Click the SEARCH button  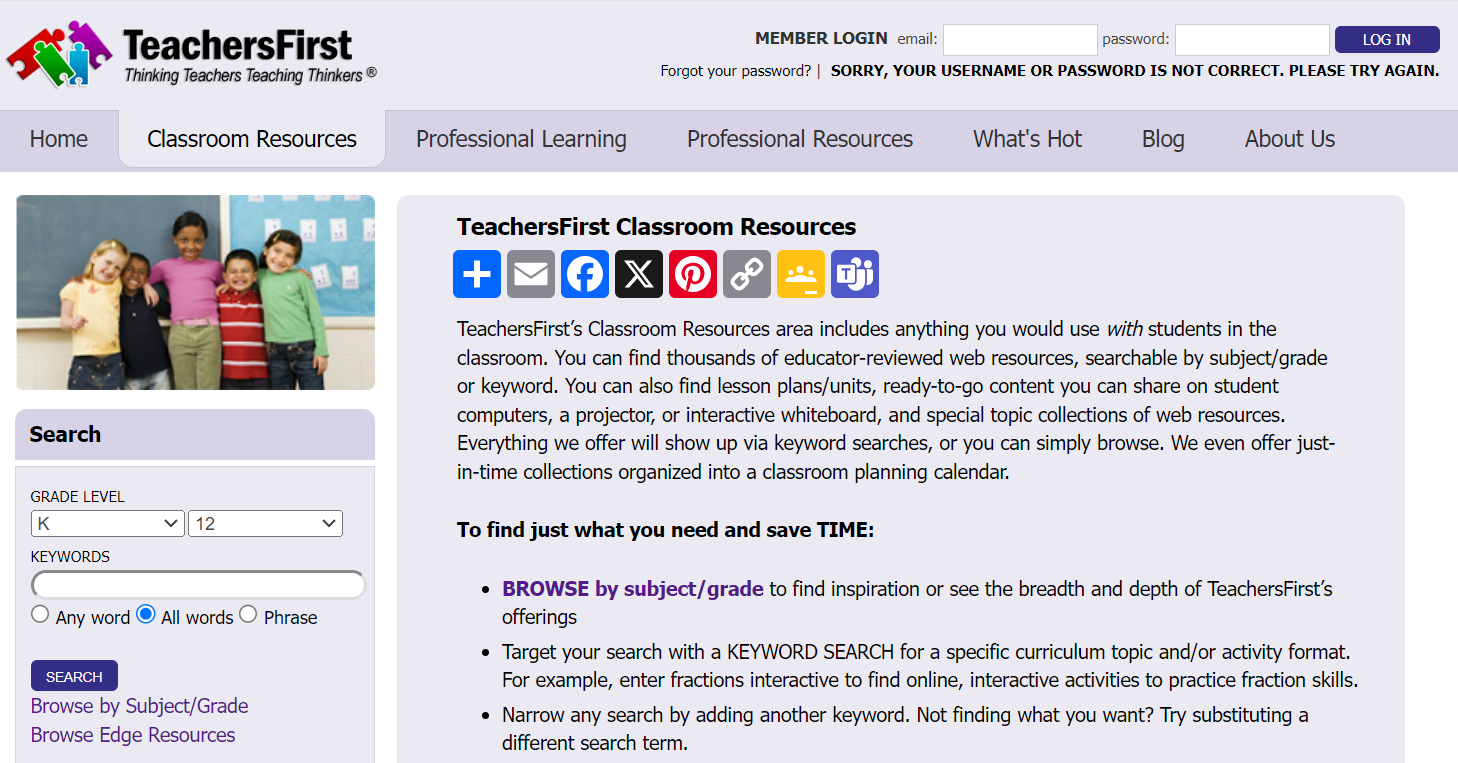[74, 676]
